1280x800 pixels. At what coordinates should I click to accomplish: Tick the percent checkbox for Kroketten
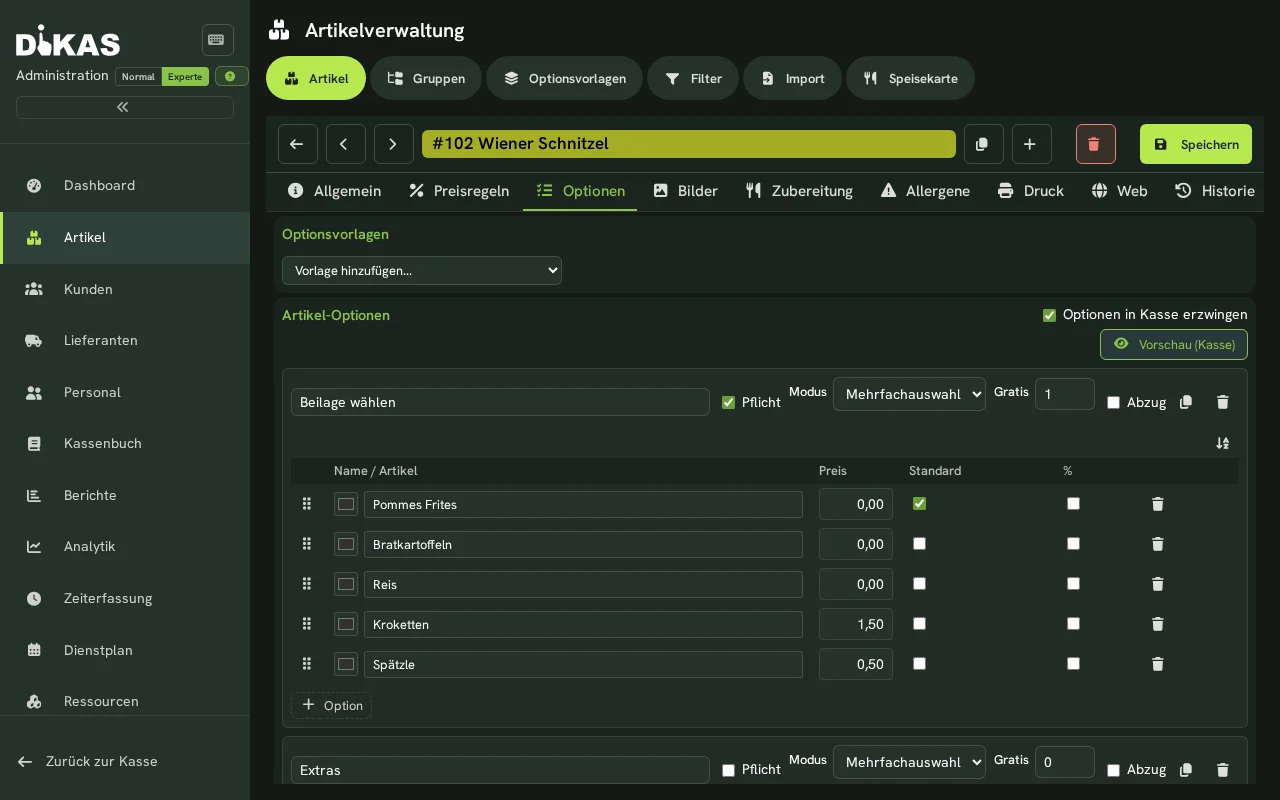pos(1073,624)
